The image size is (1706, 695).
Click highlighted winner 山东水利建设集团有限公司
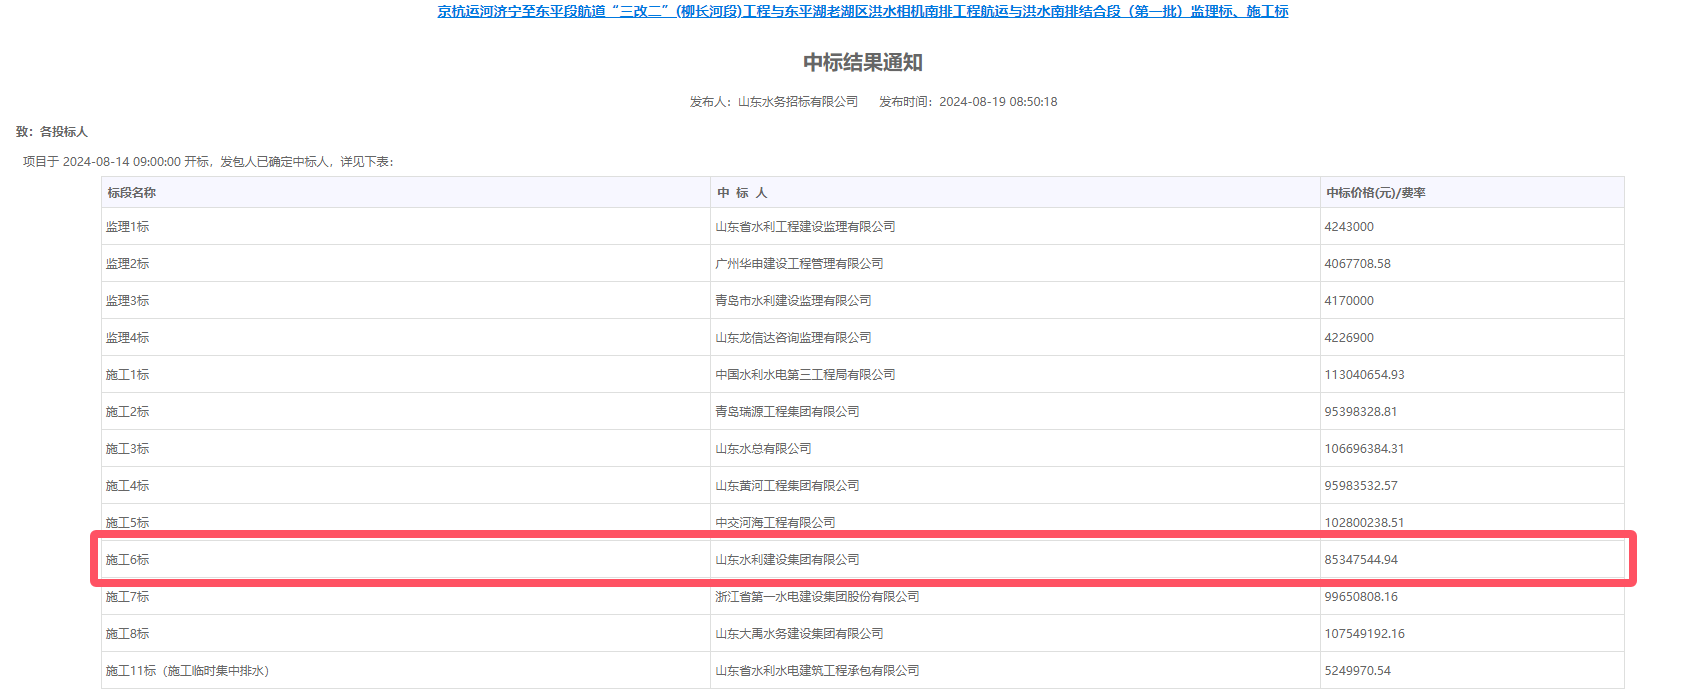click(x=787, y=560)
